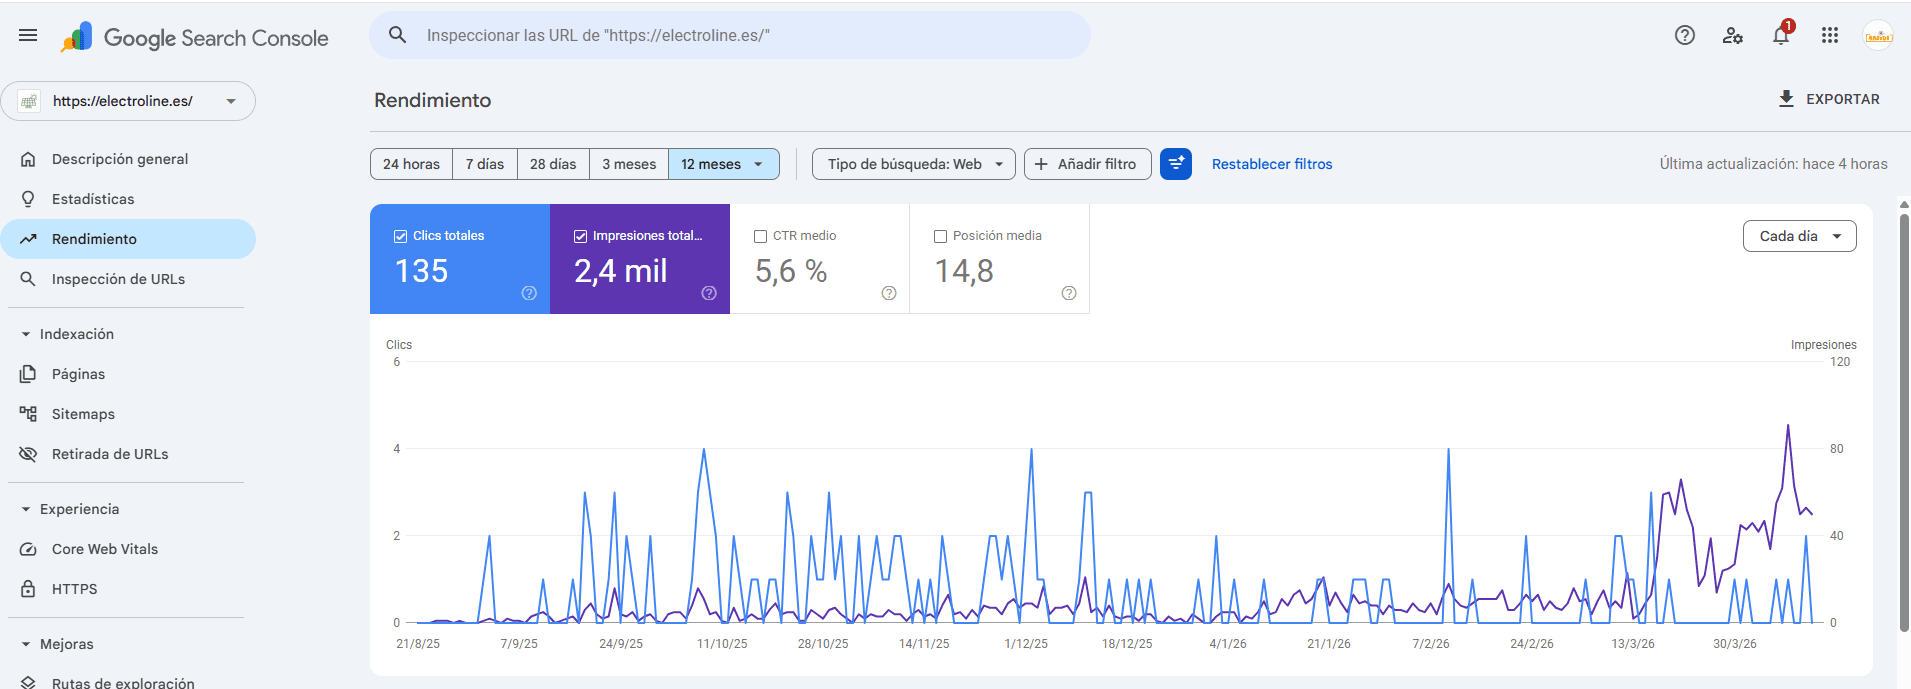Click the plus icon in Añadir filtro
This screenshot has width=1911, height=689.
pyautogui.click(x=1041, y=164)
